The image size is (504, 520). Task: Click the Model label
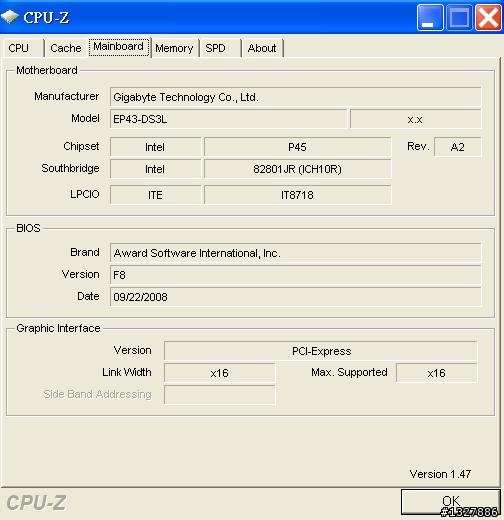[x=85, y=118]
